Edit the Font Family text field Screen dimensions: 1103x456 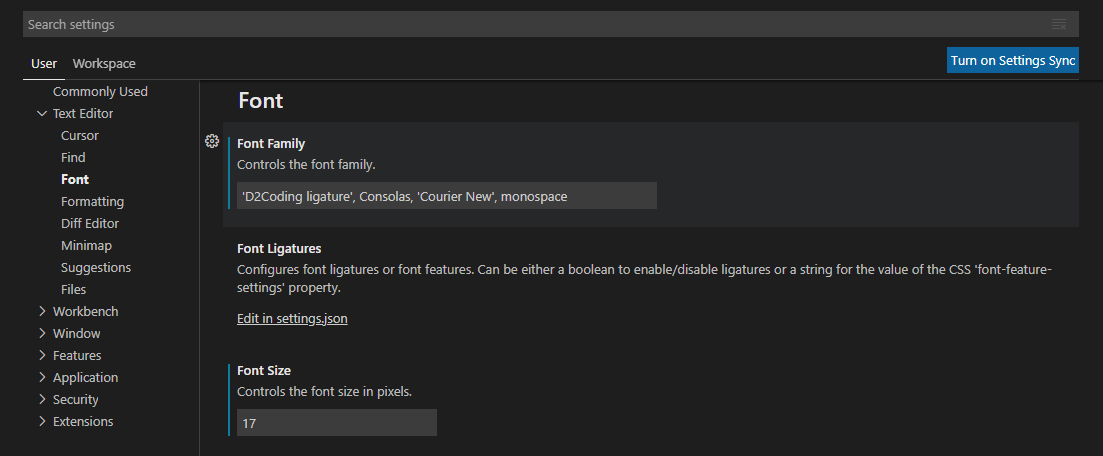pos(447,196)
